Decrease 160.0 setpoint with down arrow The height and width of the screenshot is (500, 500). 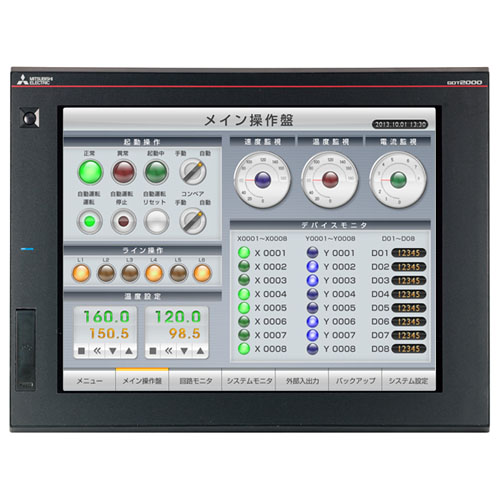[113, 351]
